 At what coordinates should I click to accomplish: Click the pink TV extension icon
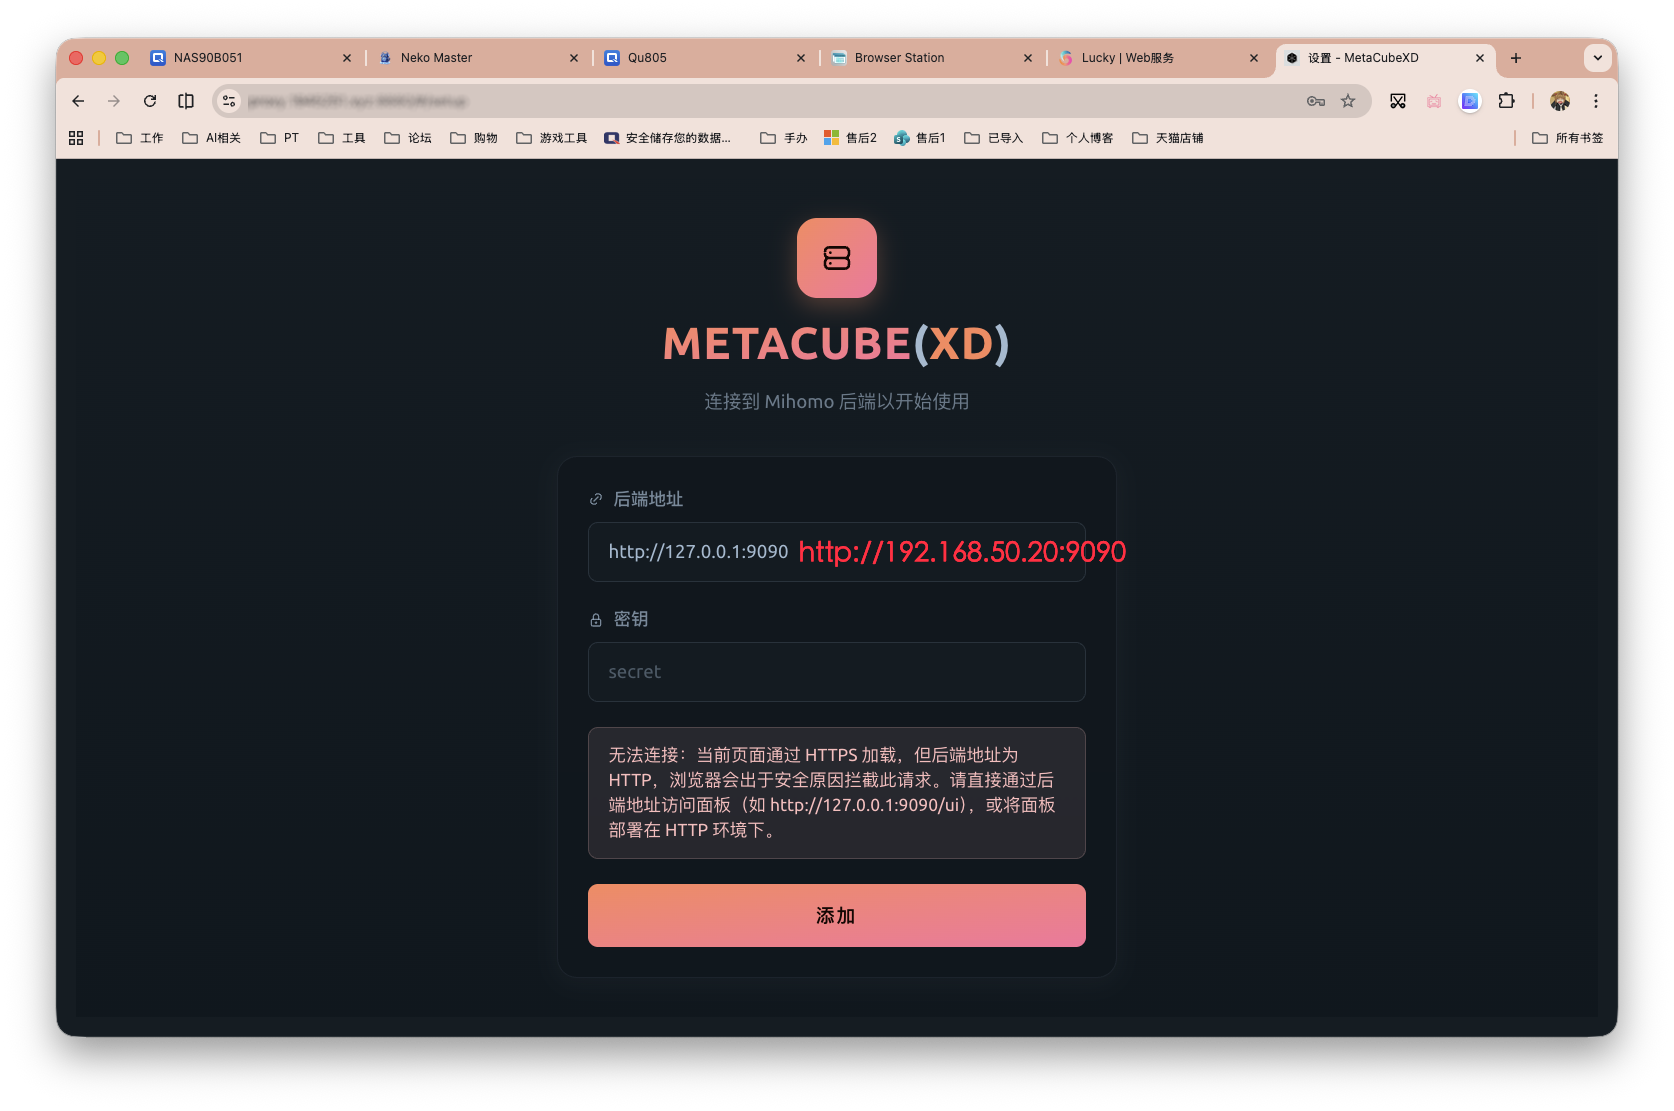1433,101
